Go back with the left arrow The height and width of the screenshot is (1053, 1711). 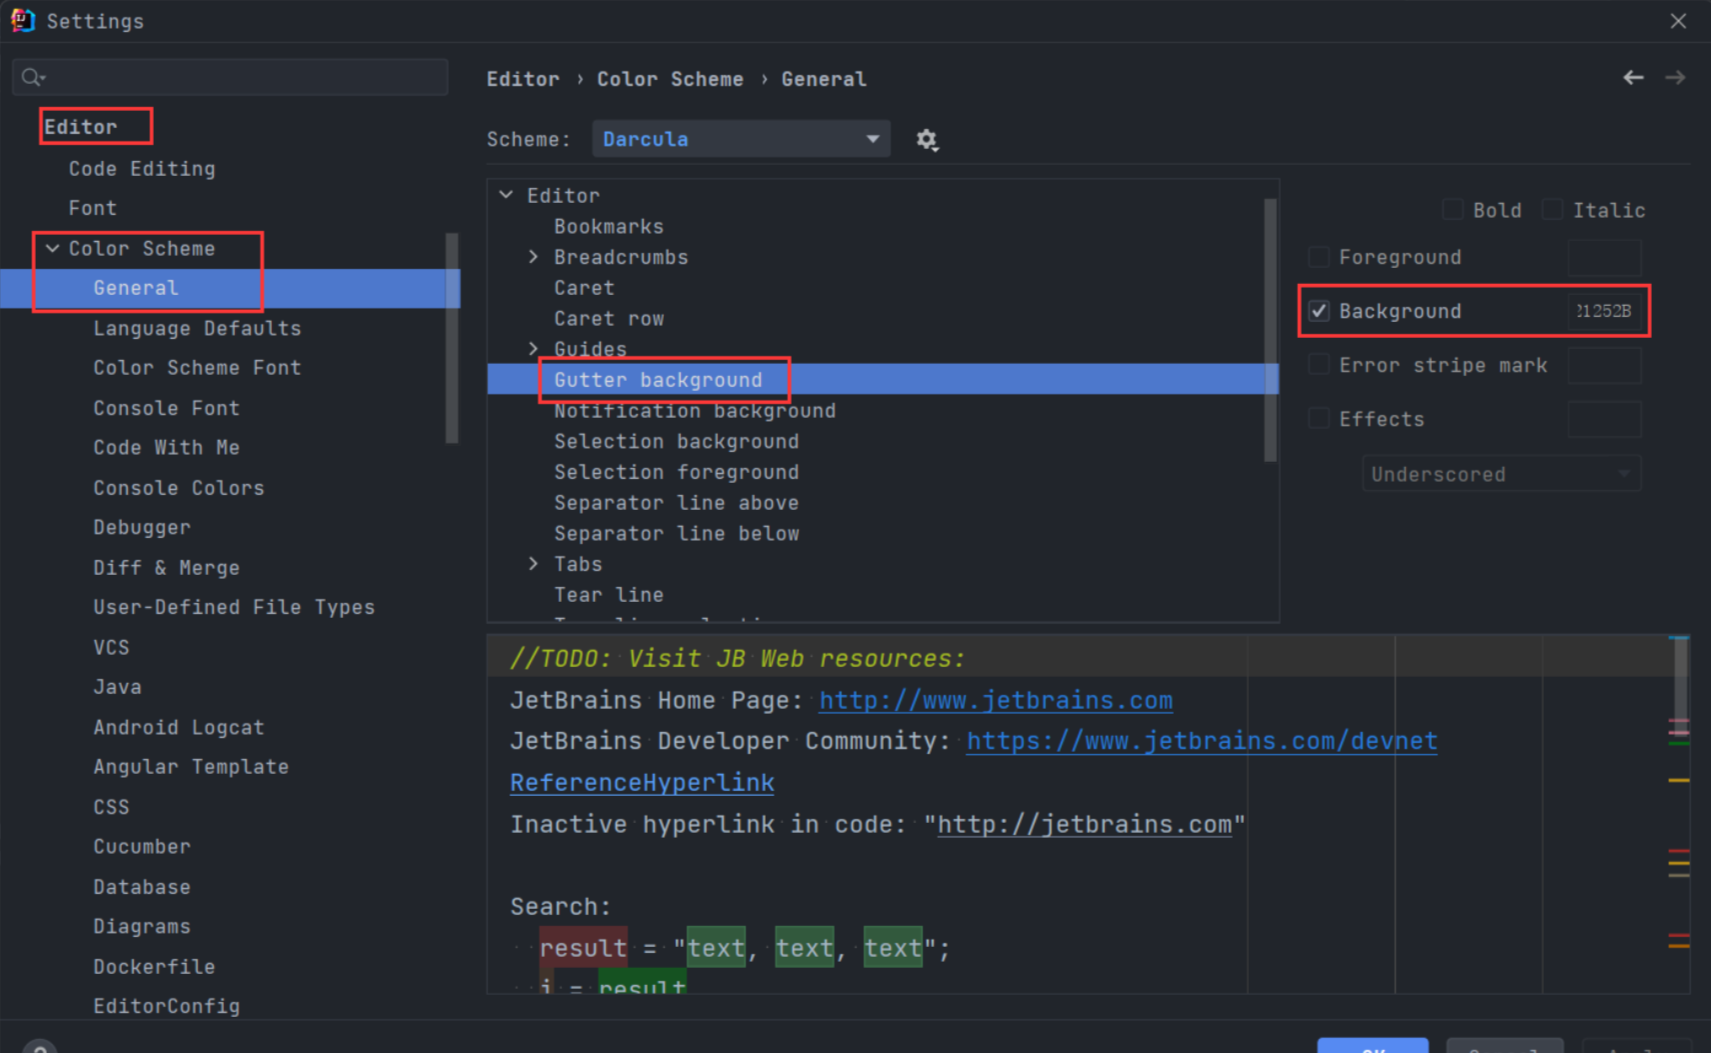pos(1633,78)
